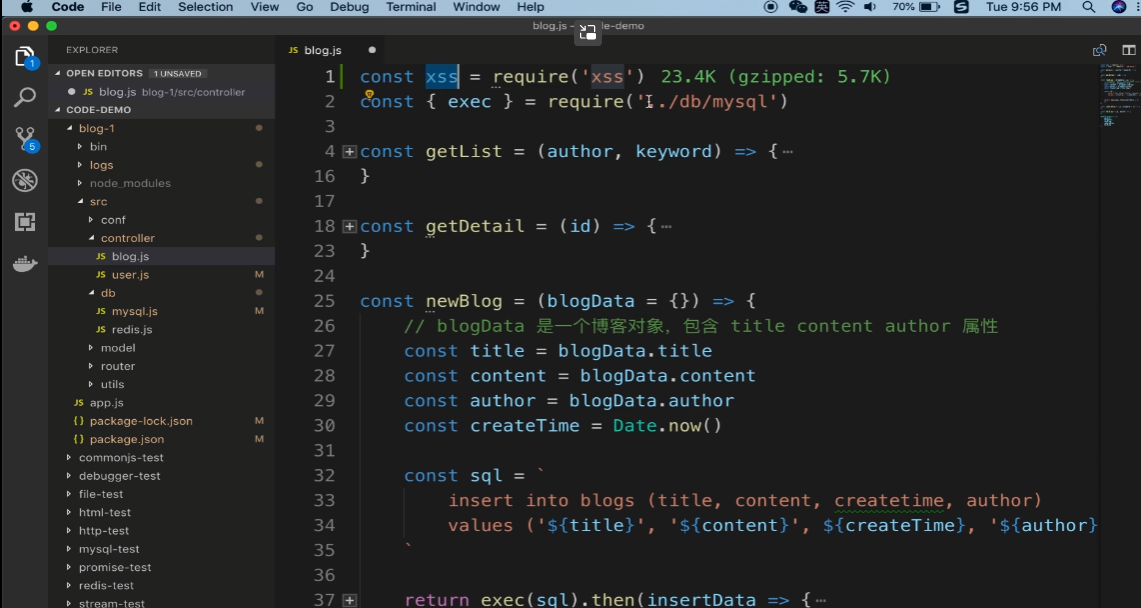The image size is (1141, 608).
Task: Open the Window menu
Action: pos(476,7)
